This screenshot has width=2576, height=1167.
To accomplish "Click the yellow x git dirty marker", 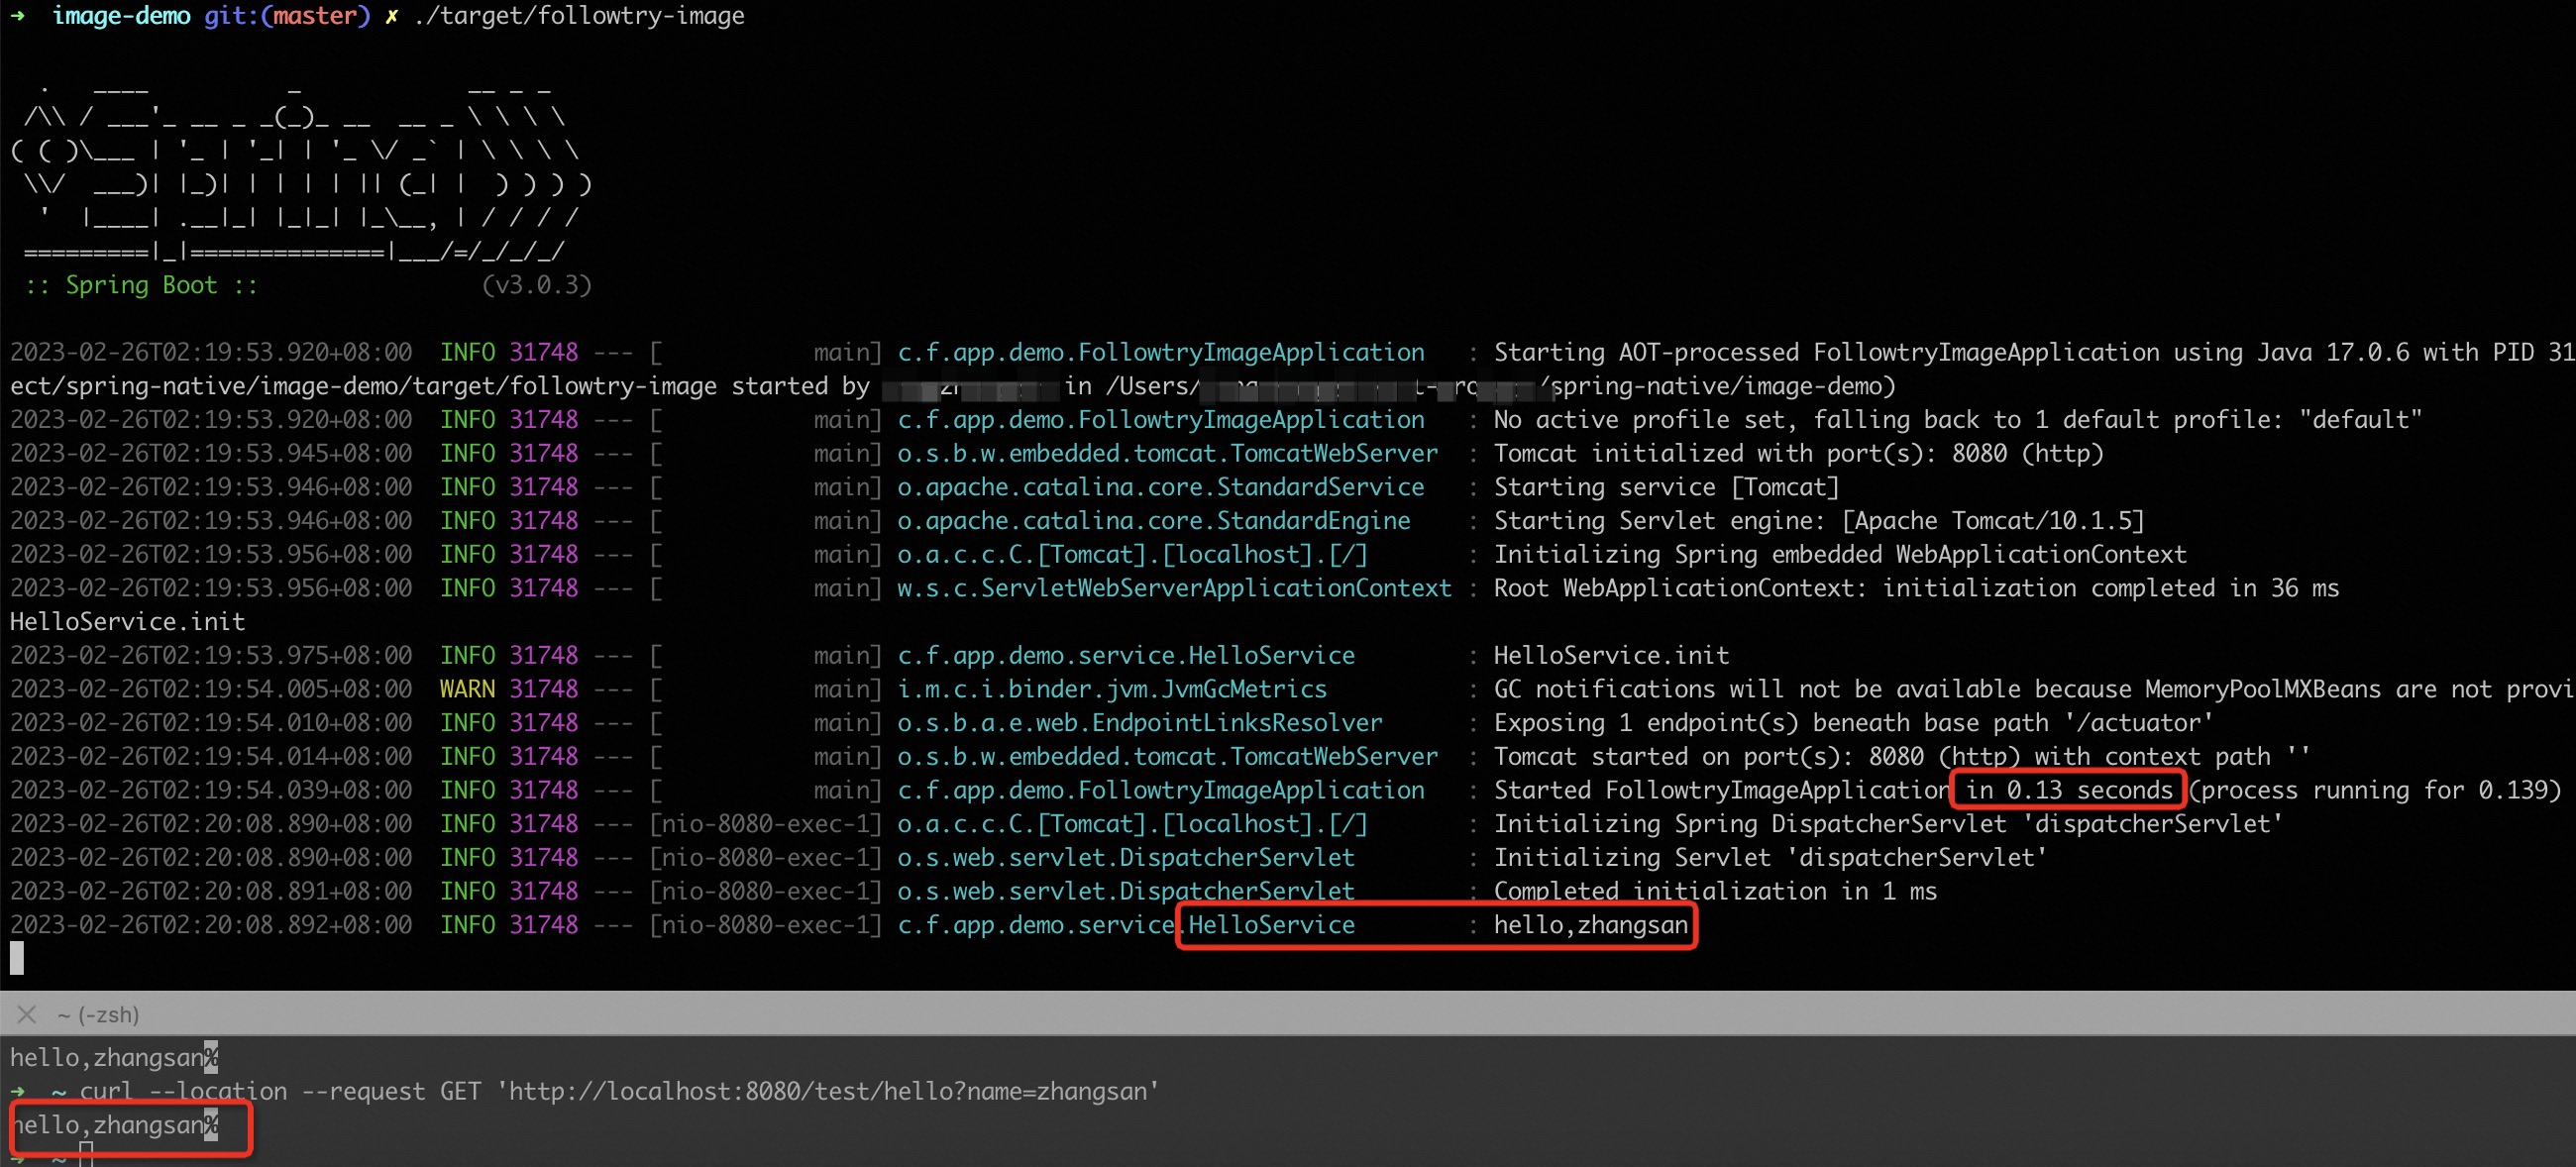I will 391,16.
